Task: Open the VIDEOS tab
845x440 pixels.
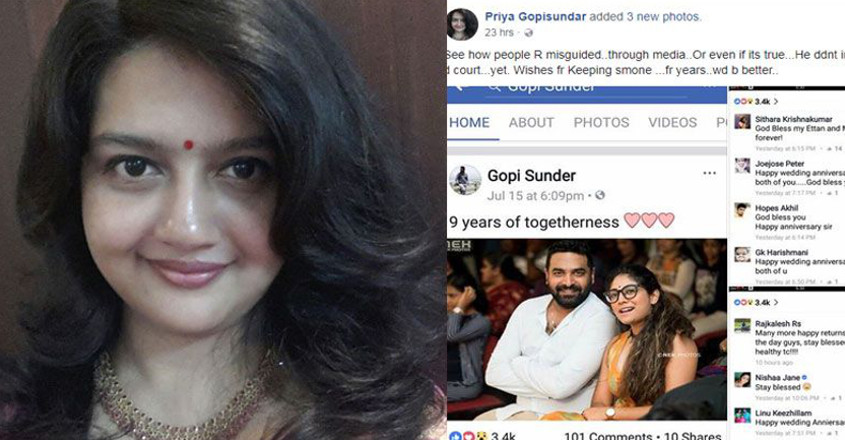Action: click(672, 122)
